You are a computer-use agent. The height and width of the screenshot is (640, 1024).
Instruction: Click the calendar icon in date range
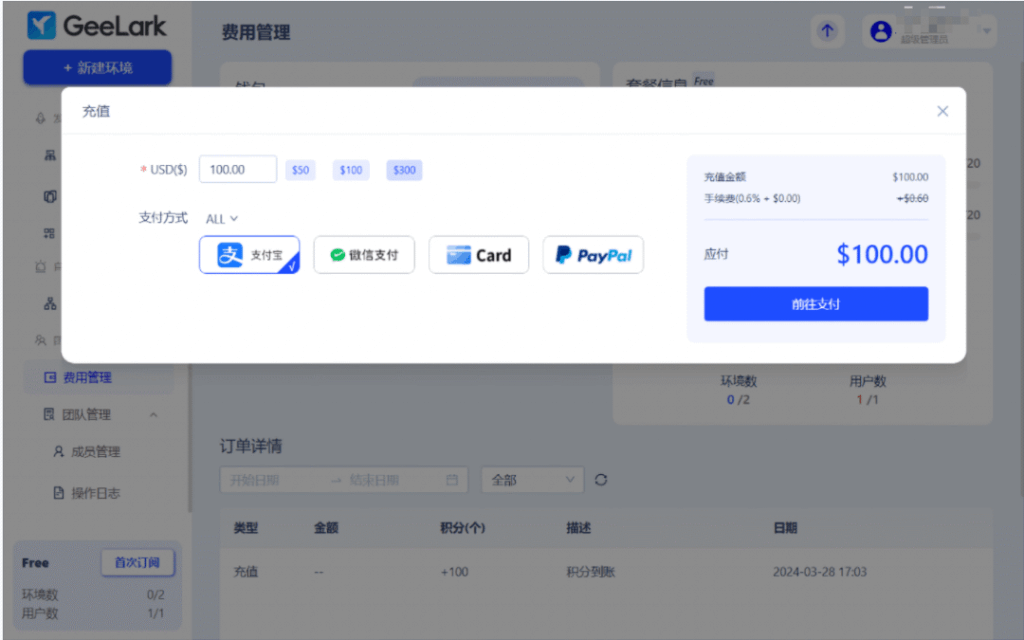pyautogui.click(x=452, y=480)
